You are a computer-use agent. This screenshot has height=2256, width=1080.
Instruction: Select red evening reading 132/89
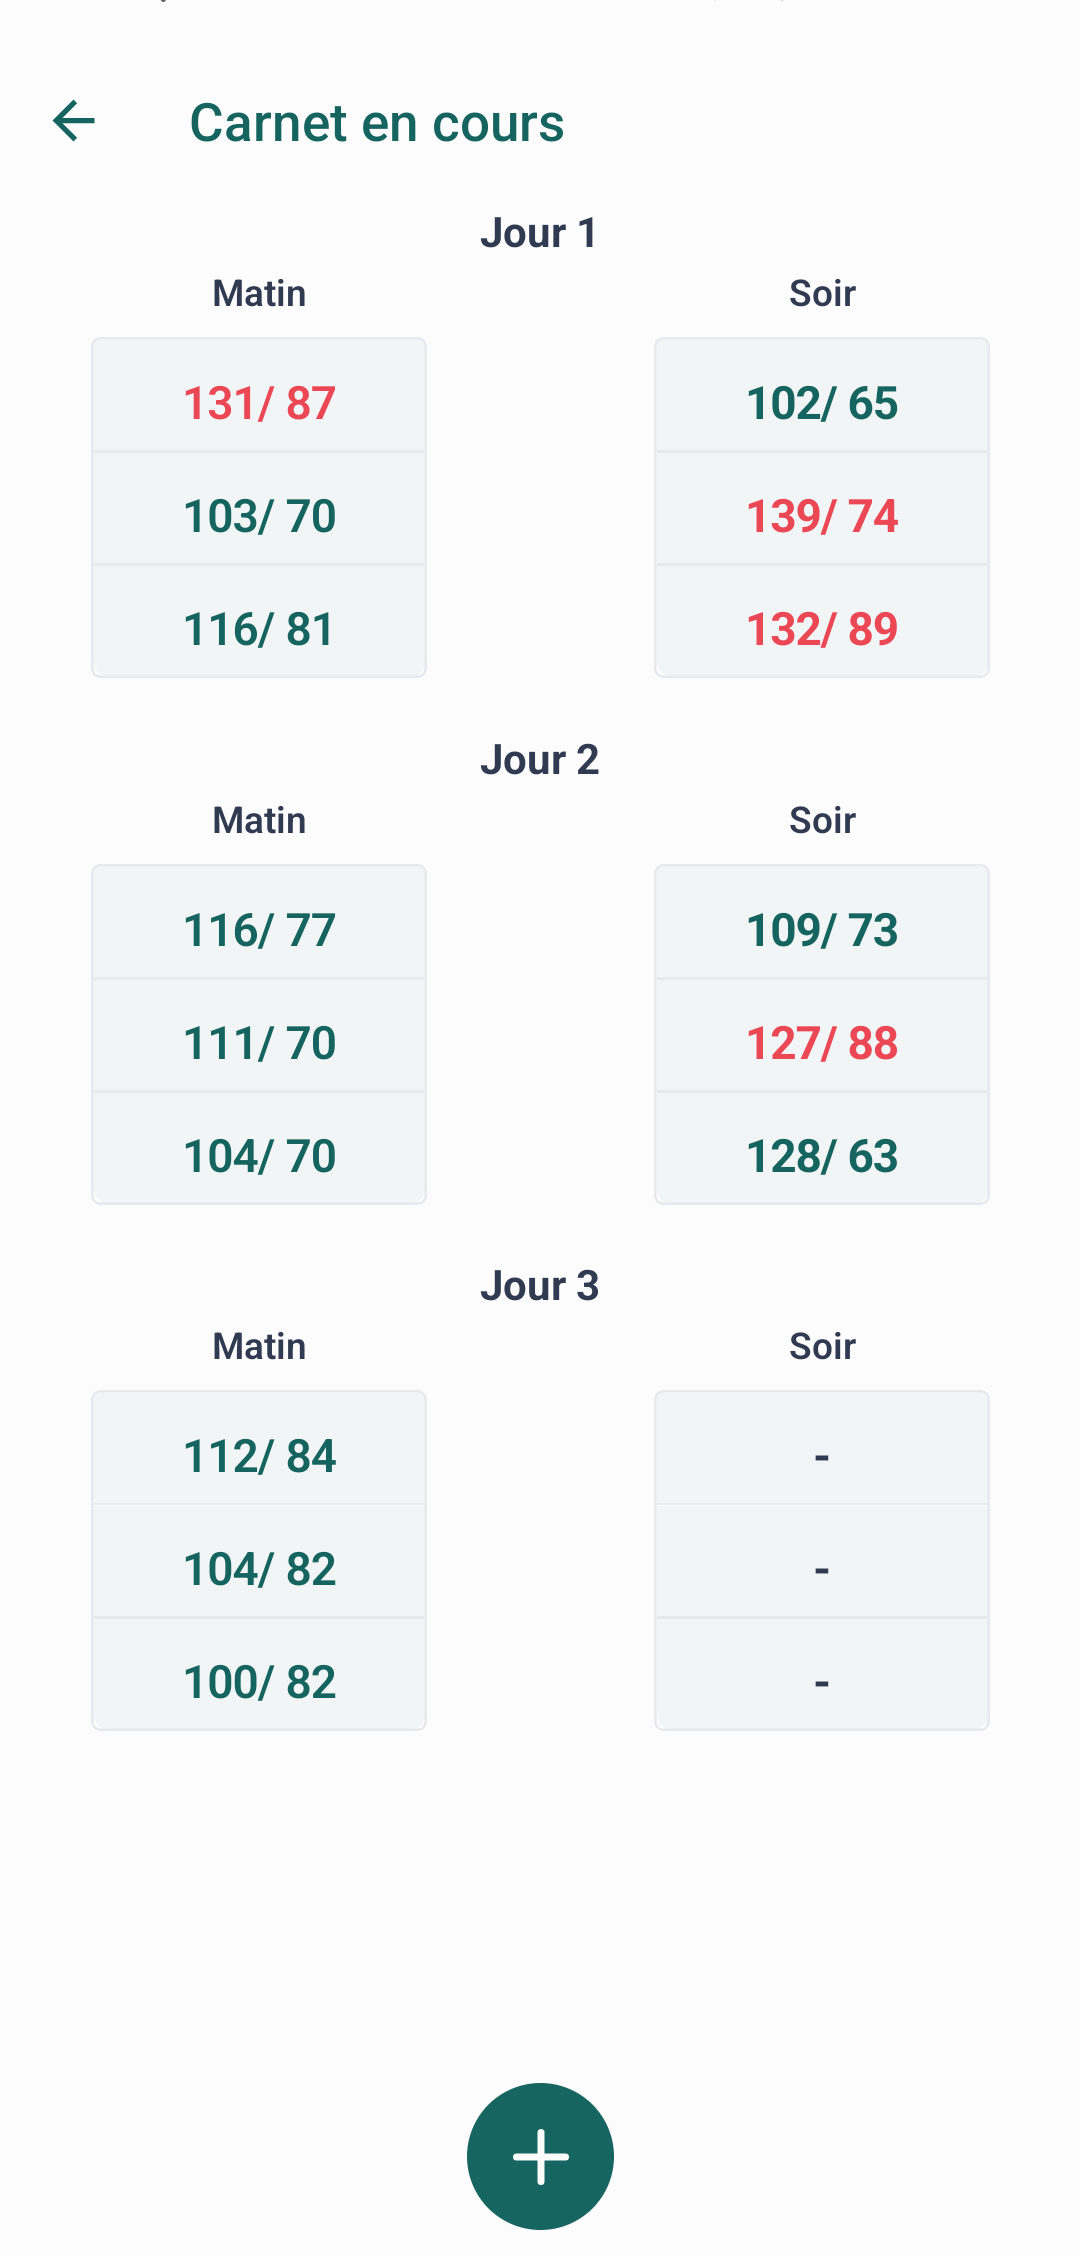(822, 621)
